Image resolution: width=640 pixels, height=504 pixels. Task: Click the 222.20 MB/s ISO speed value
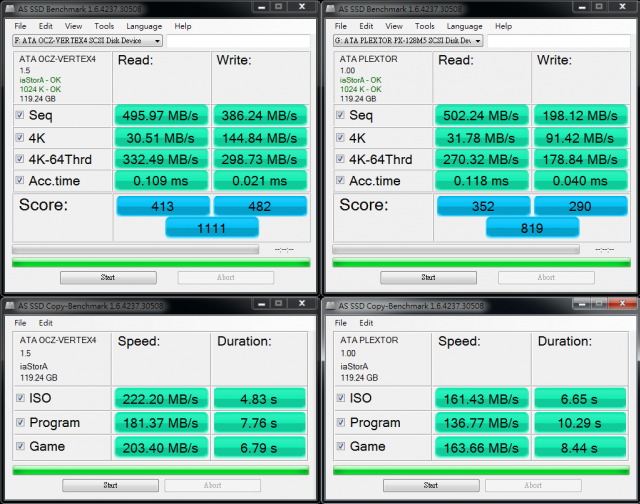[161, 398]
